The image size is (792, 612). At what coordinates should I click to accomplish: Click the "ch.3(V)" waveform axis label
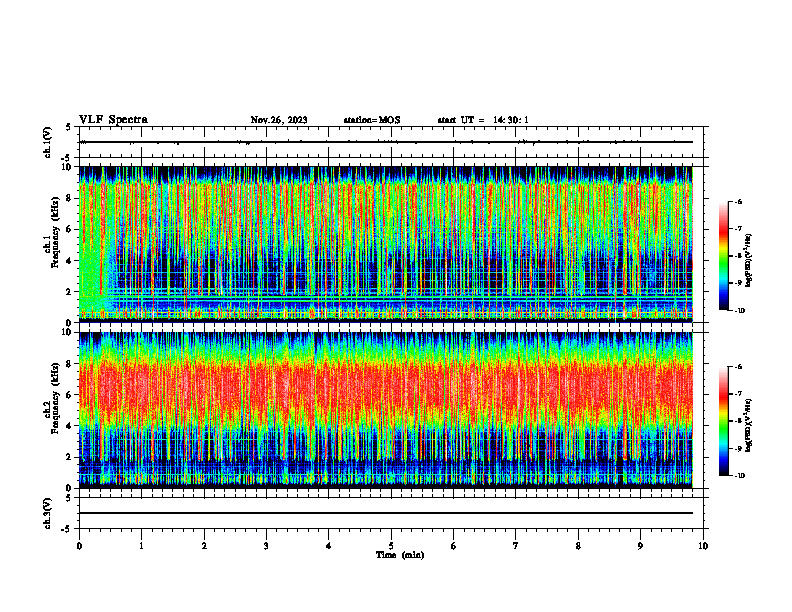47,513
